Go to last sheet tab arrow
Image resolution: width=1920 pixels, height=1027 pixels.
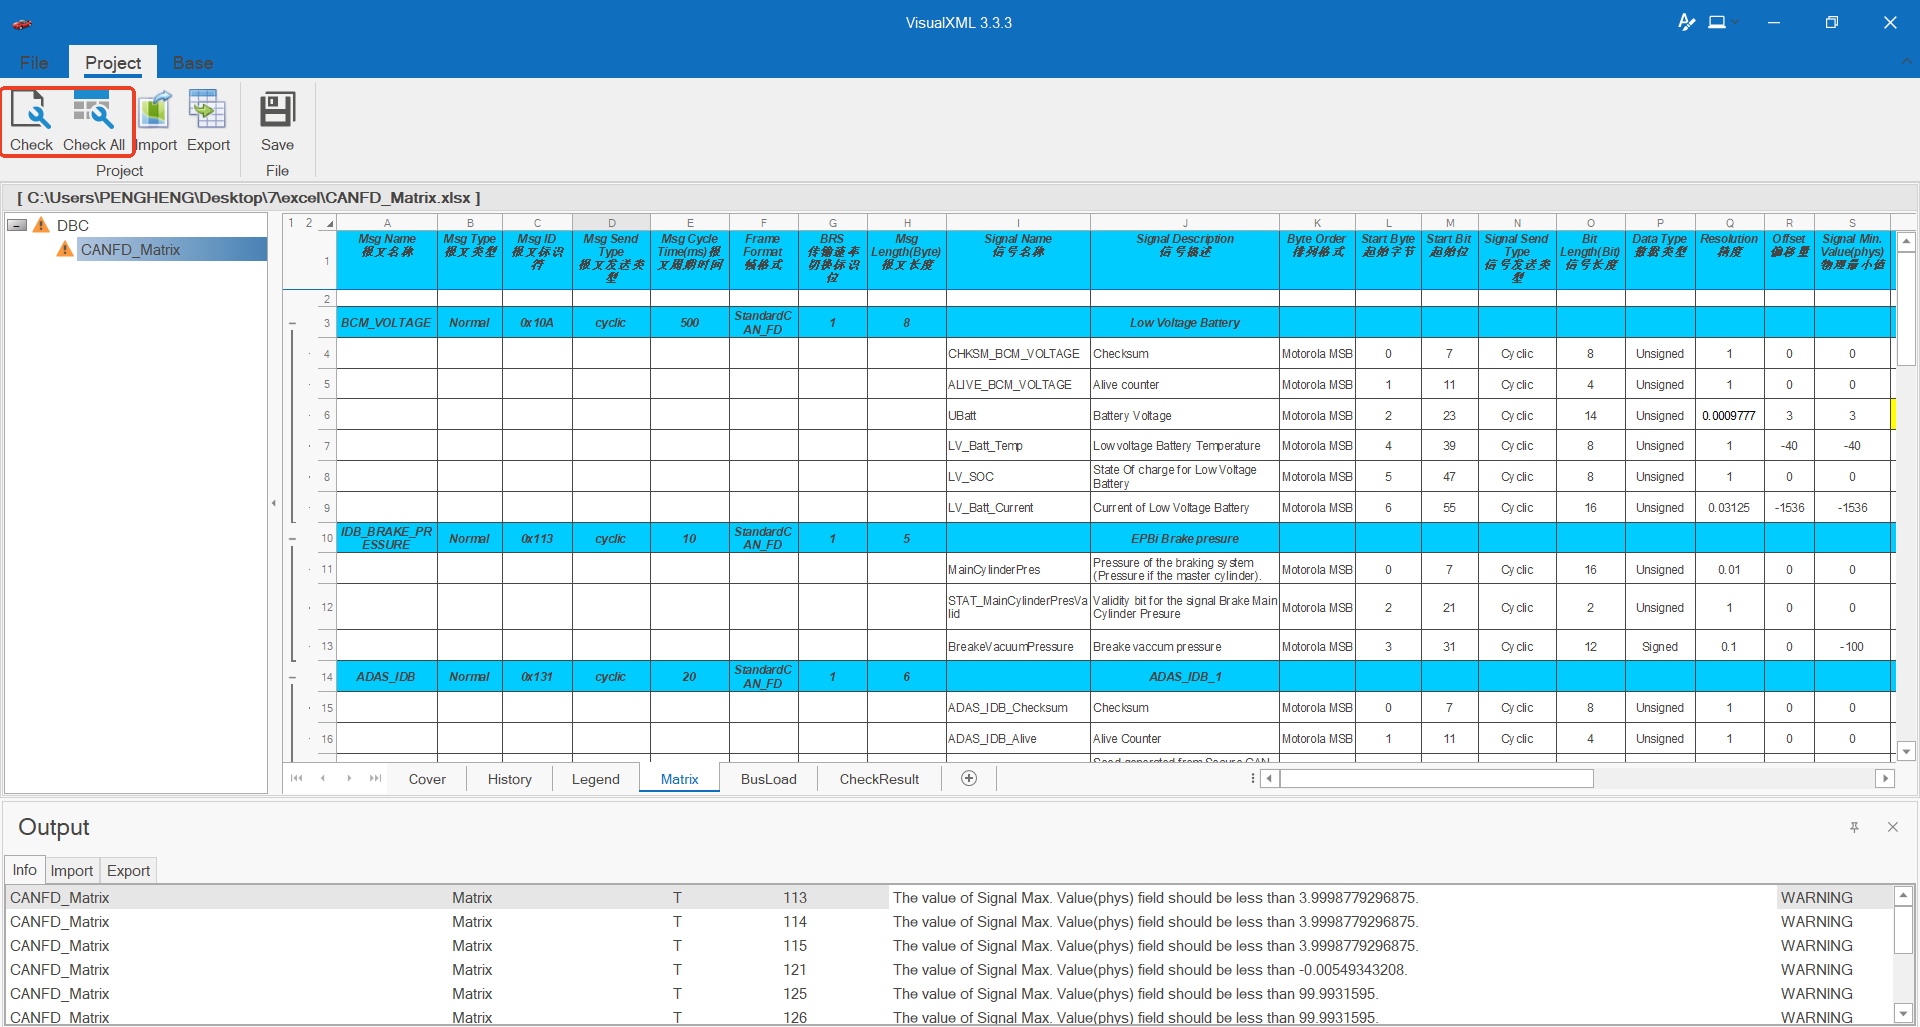tap(375, 778)
